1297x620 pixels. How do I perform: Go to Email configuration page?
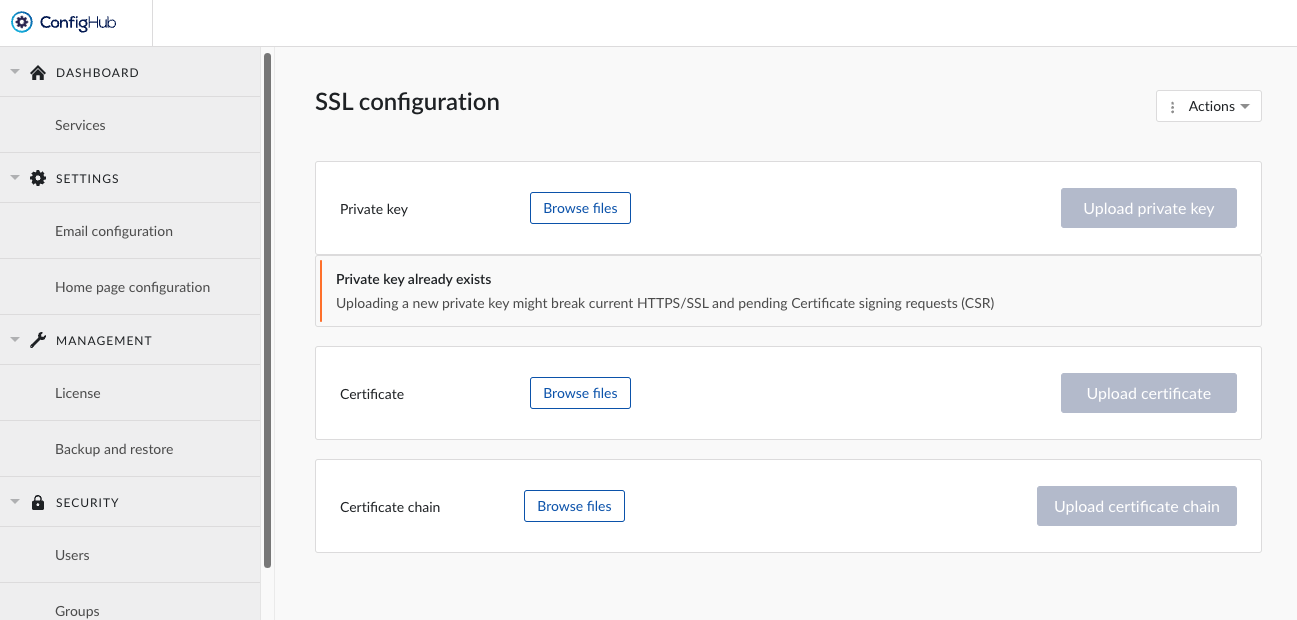[114, 232]
